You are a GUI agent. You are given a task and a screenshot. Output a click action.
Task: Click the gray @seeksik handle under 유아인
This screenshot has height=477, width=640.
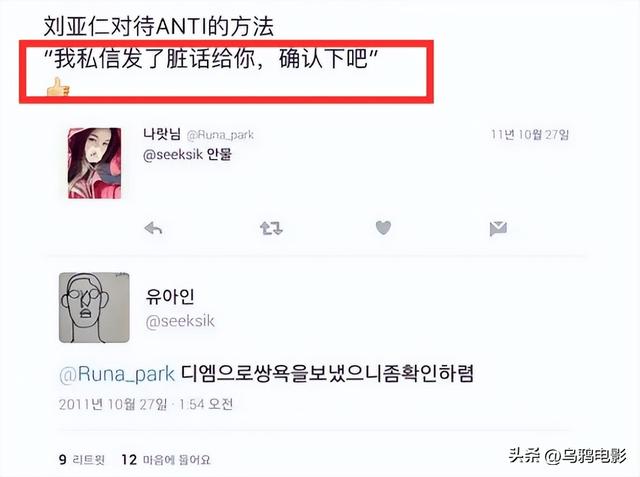point(180,322)
